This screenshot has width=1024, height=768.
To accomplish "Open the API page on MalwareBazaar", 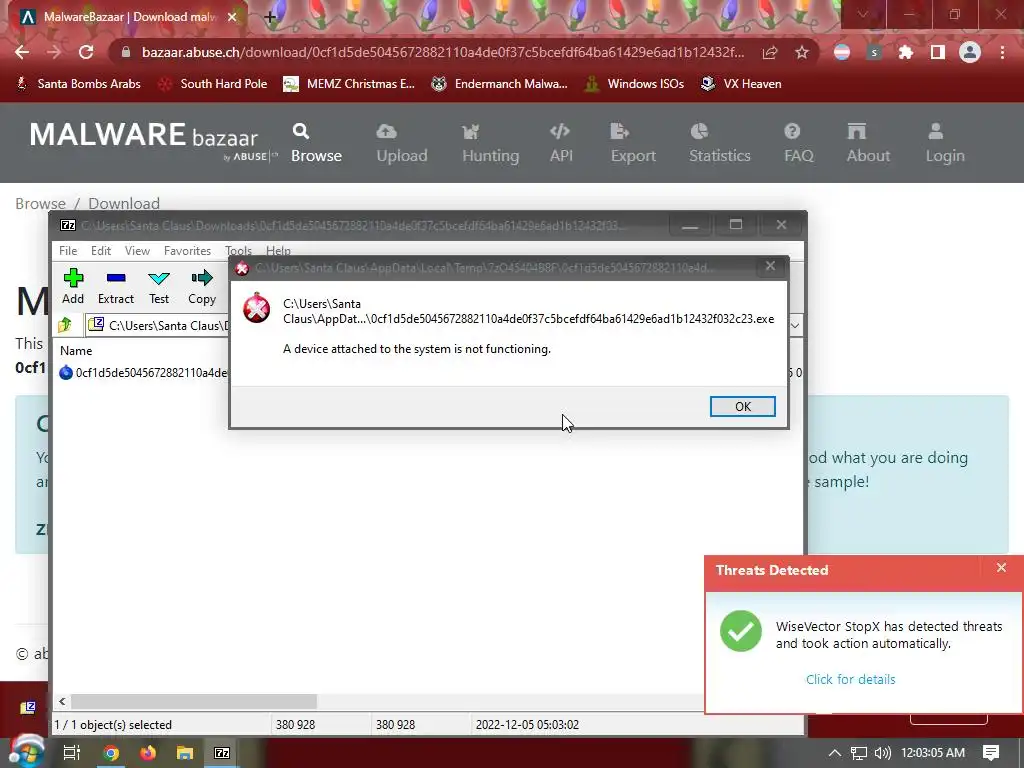I will click(x=561, y=143).
